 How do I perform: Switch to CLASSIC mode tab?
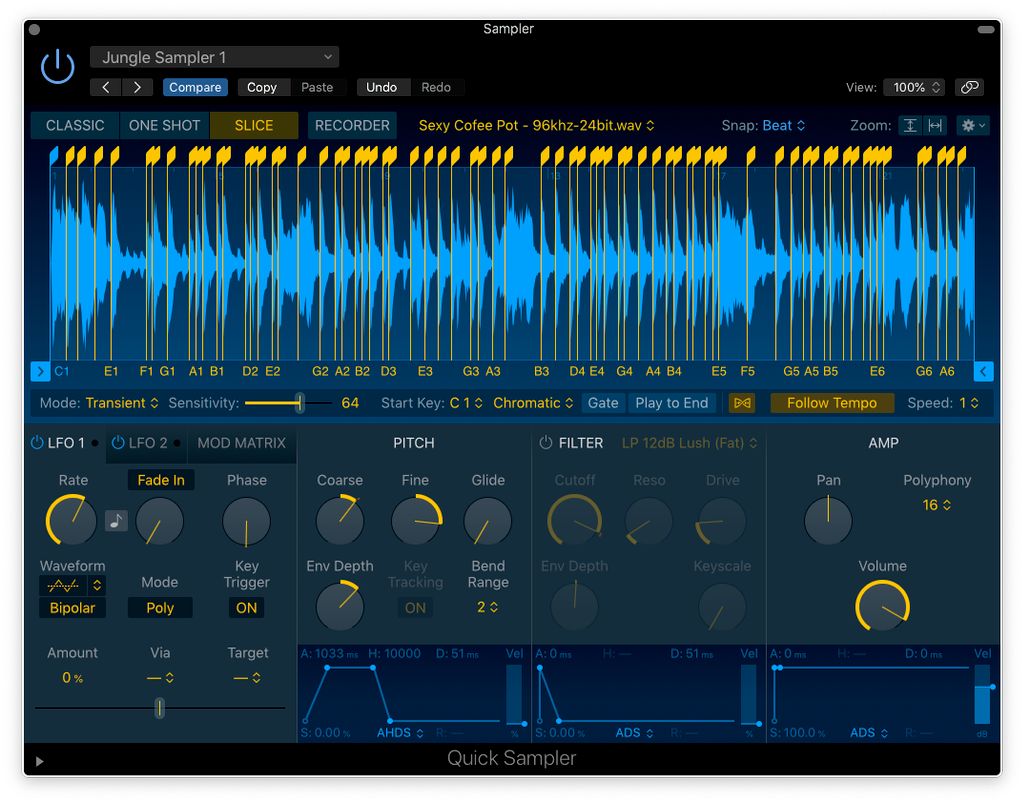click(x=75, y=125)
